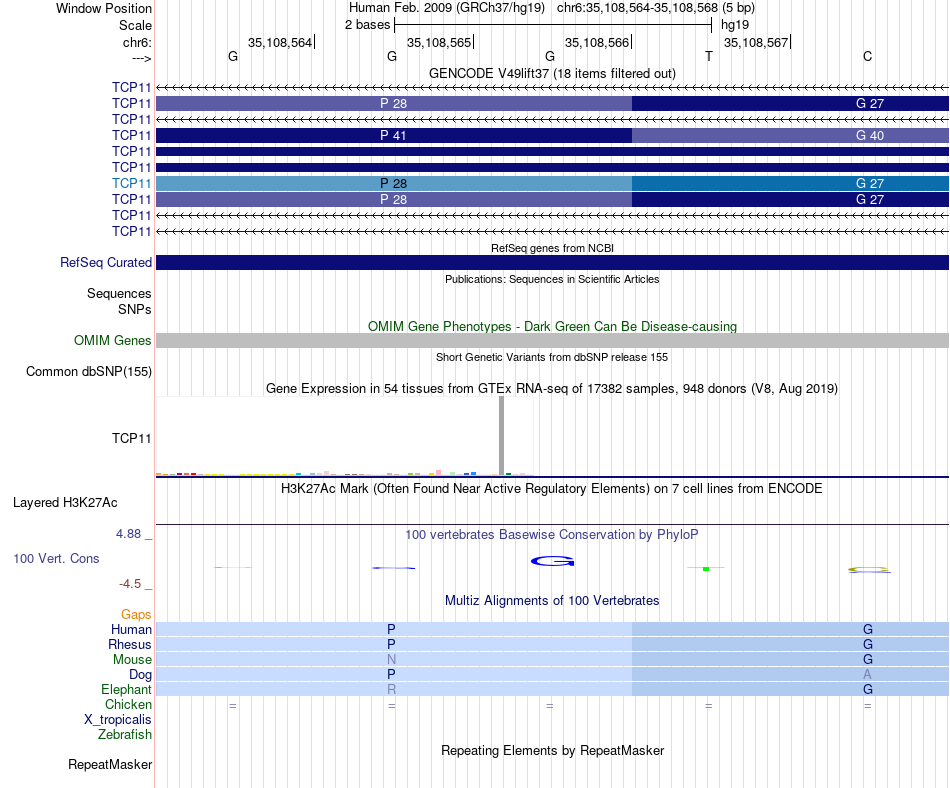The width and height of the screenshot is (950, 788).
Task: Select the chr6: ruler label
Action: tap(137, 42)
